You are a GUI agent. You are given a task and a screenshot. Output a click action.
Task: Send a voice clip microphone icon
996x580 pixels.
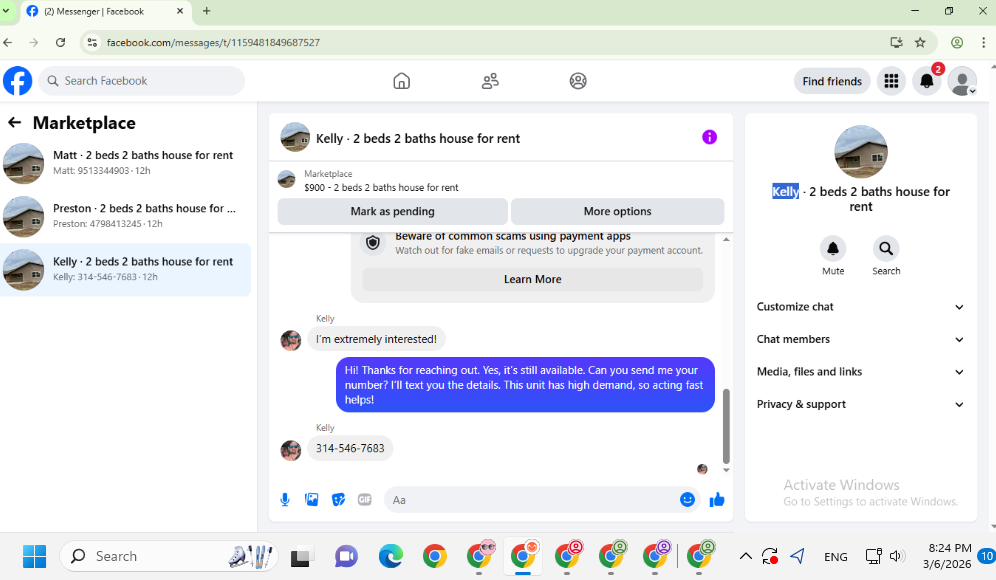[285, 500]
